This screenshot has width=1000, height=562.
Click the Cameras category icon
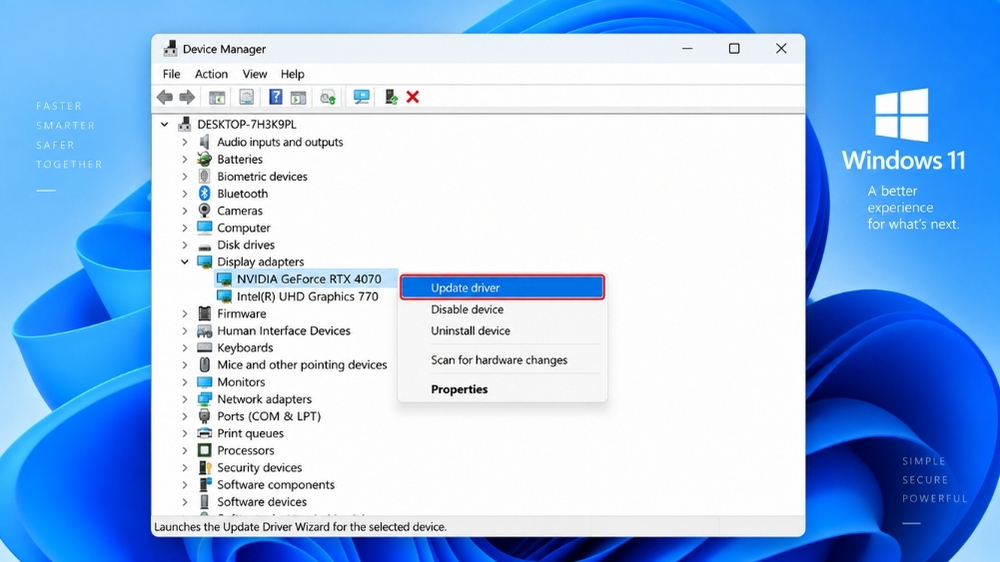(x=204, y=211)
